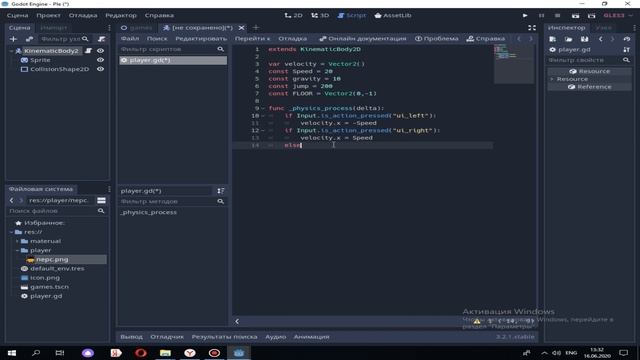Open the top Отладка menu
The width and height of the screenshot is (640, 360).
click(x=83, y=15)
